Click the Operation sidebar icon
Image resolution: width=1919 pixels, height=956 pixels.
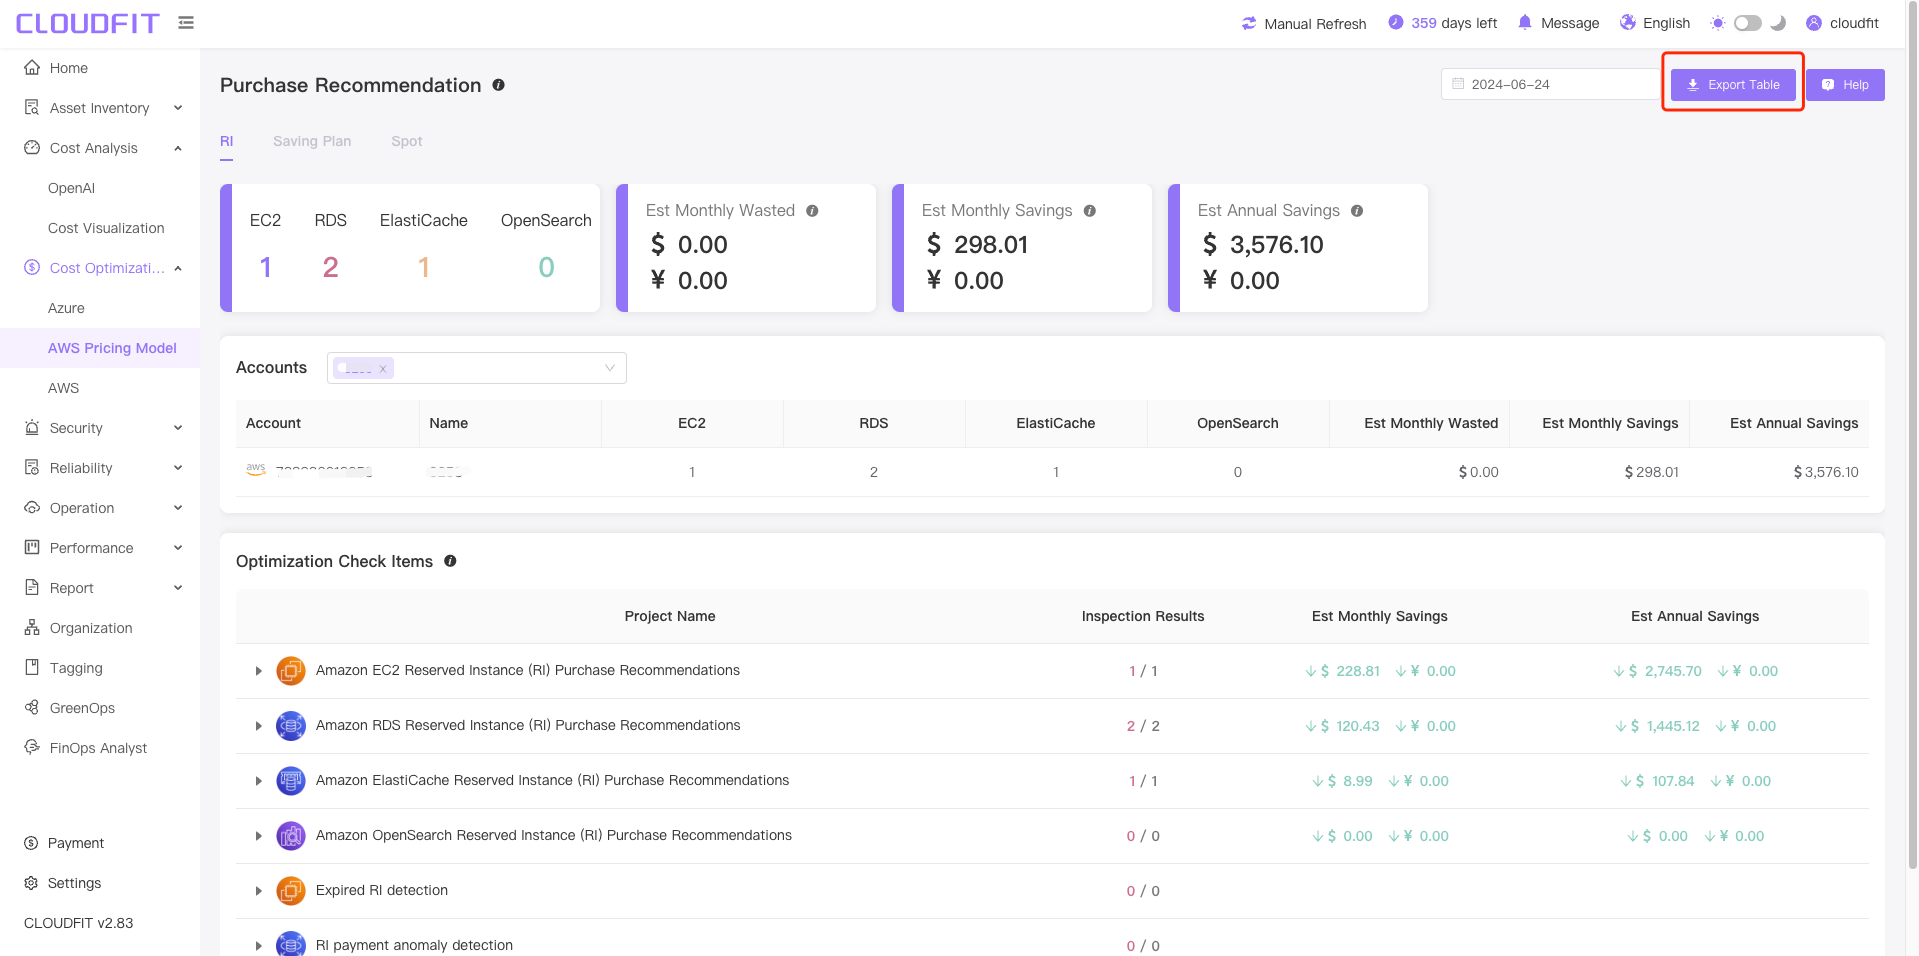[32, 507]
